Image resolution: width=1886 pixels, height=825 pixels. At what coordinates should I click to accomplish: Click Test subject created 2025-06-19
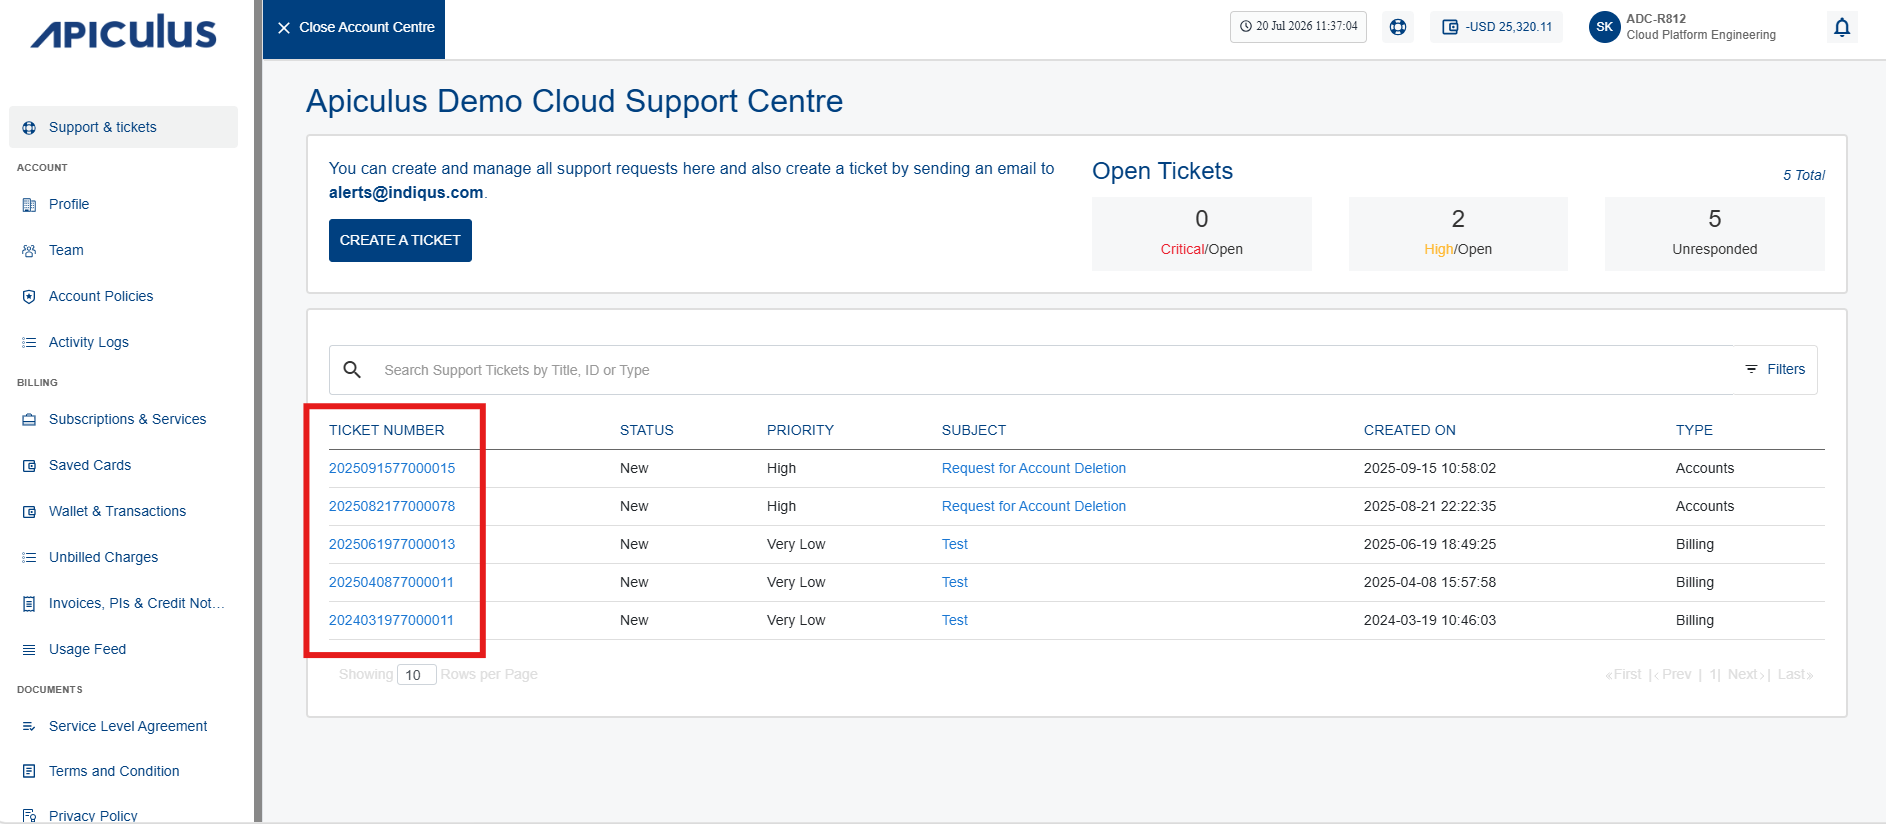pos(955,545)
